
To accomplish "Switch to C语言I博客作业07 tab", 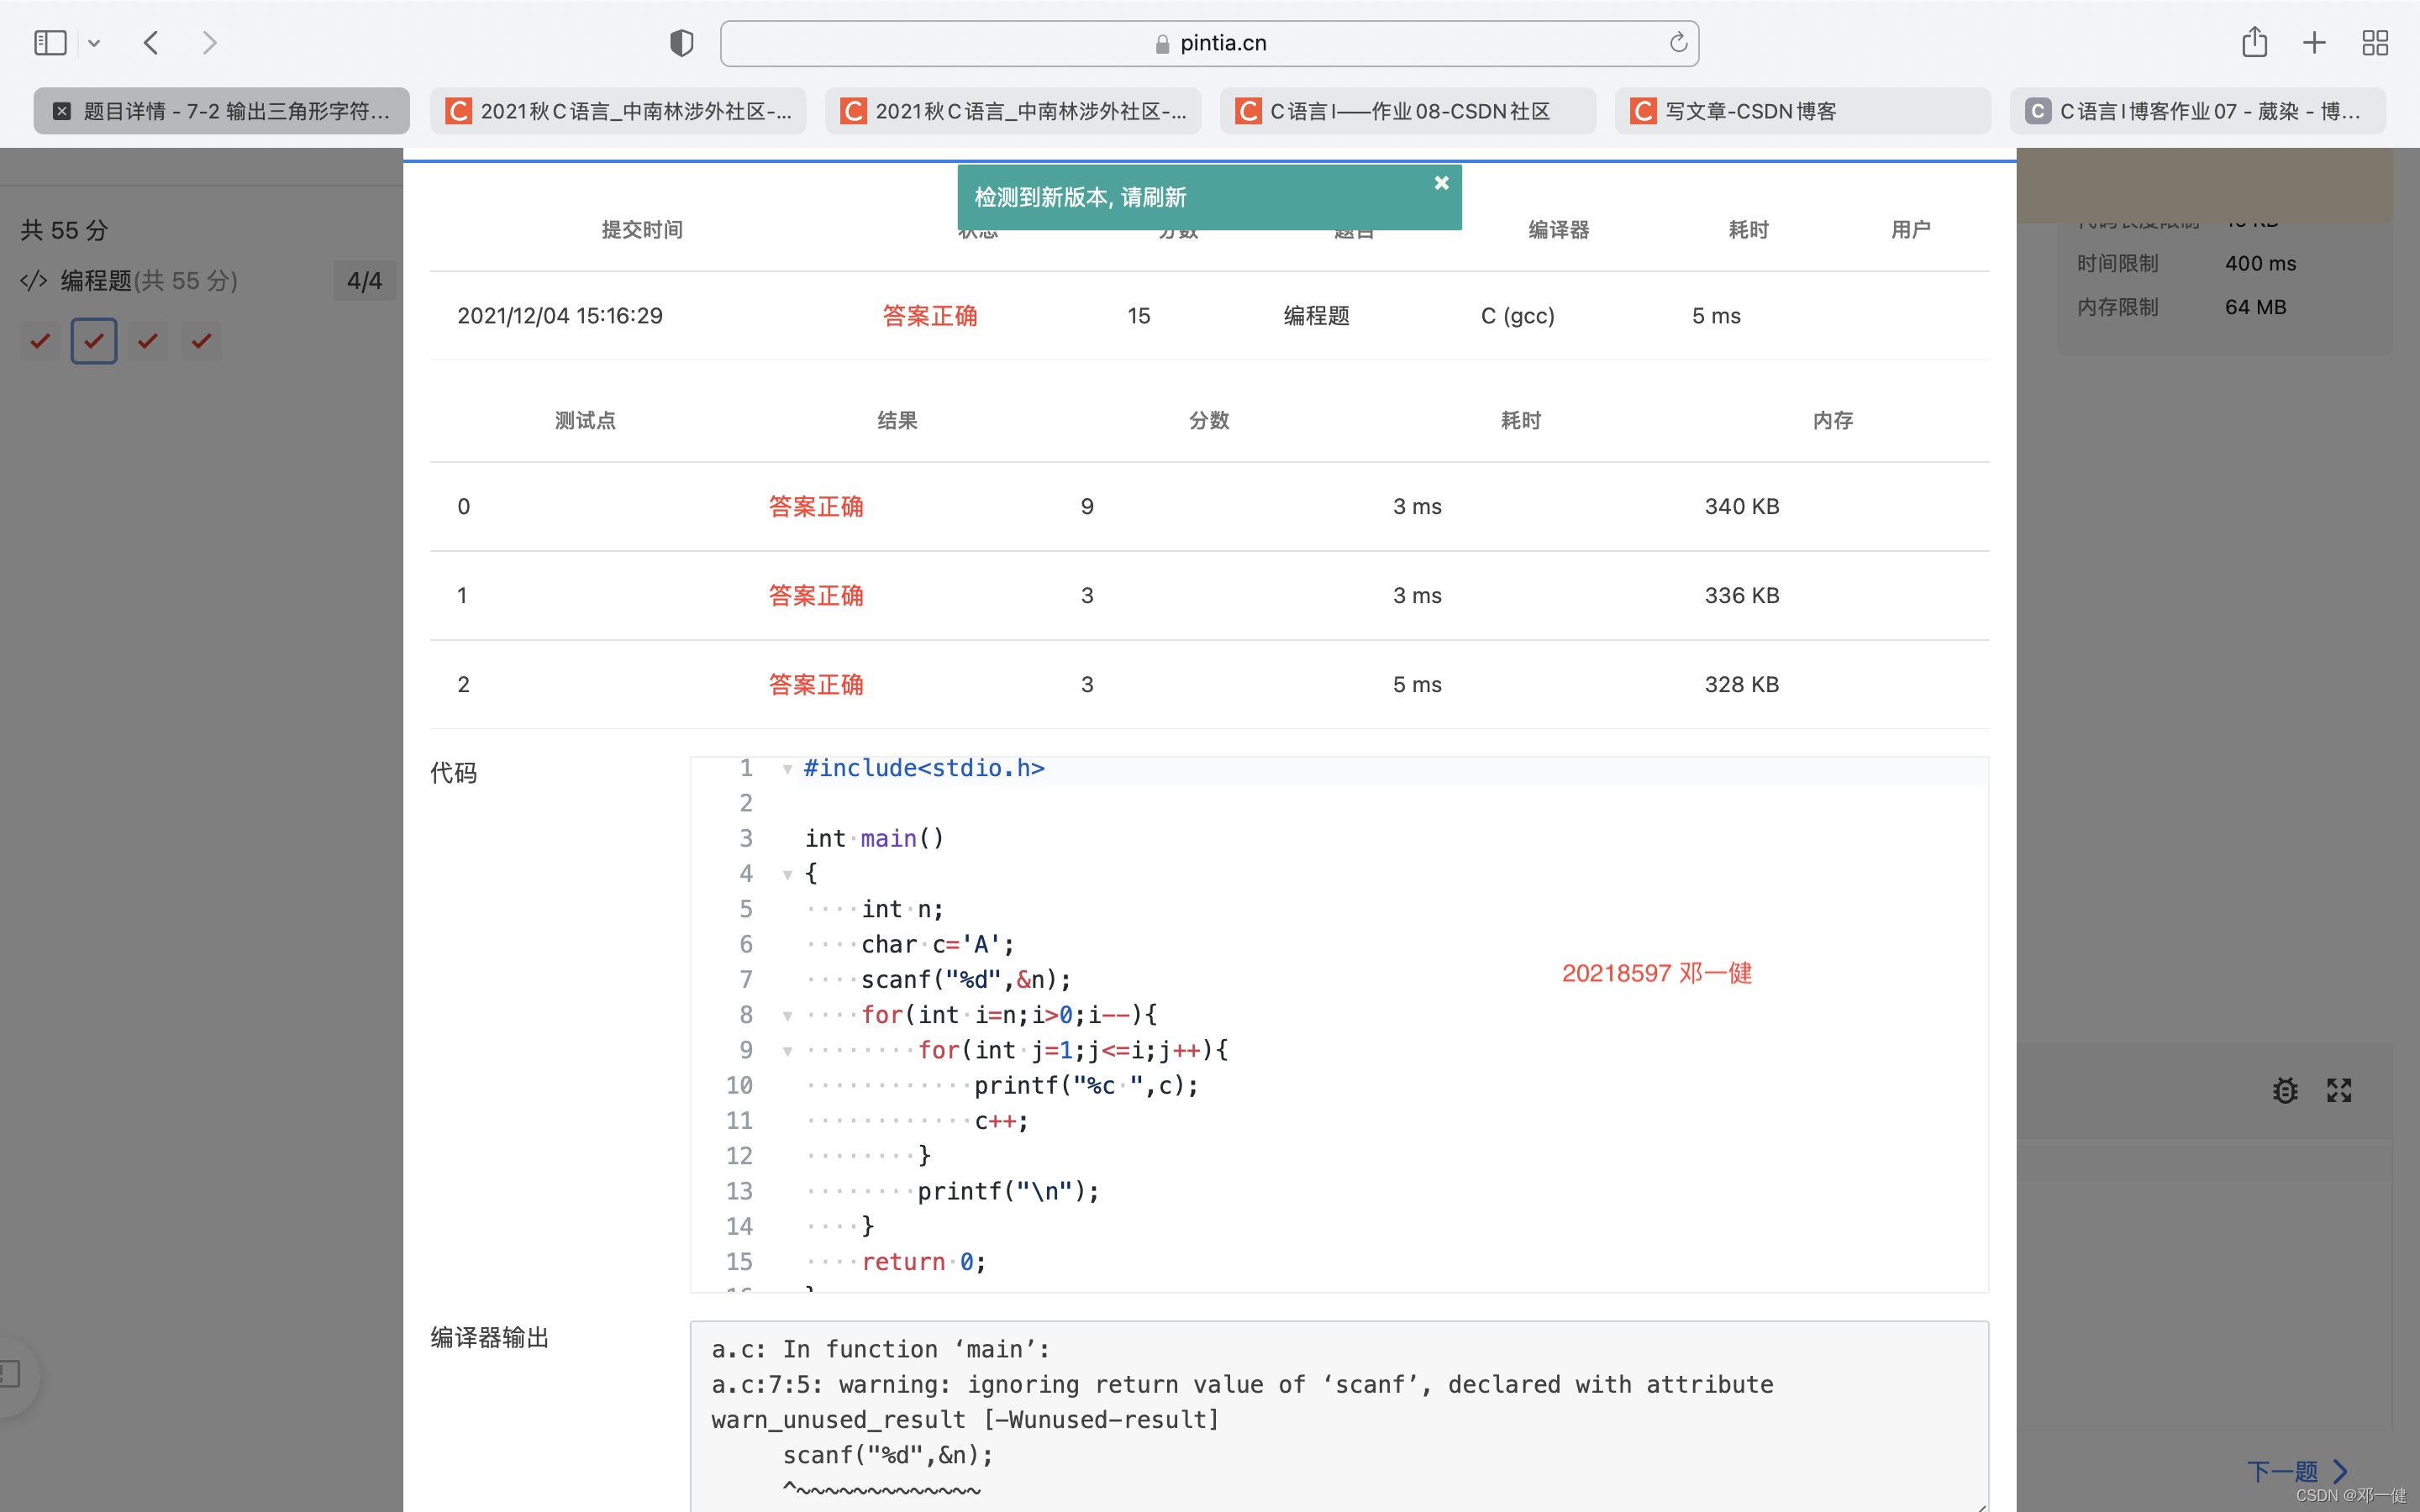I will tap(2198, 111).
